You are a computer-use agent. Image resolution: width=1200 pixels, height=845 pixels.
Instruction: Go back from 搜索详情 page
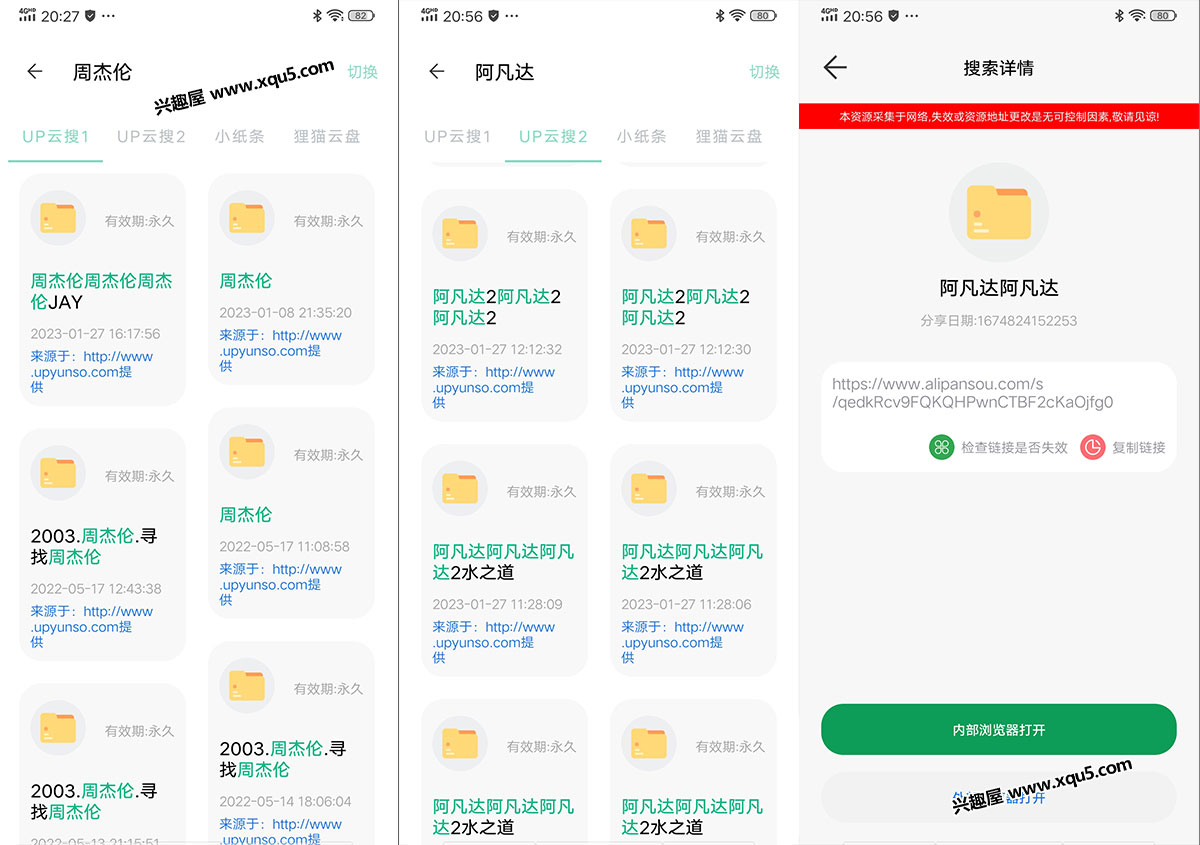point(835,68)
